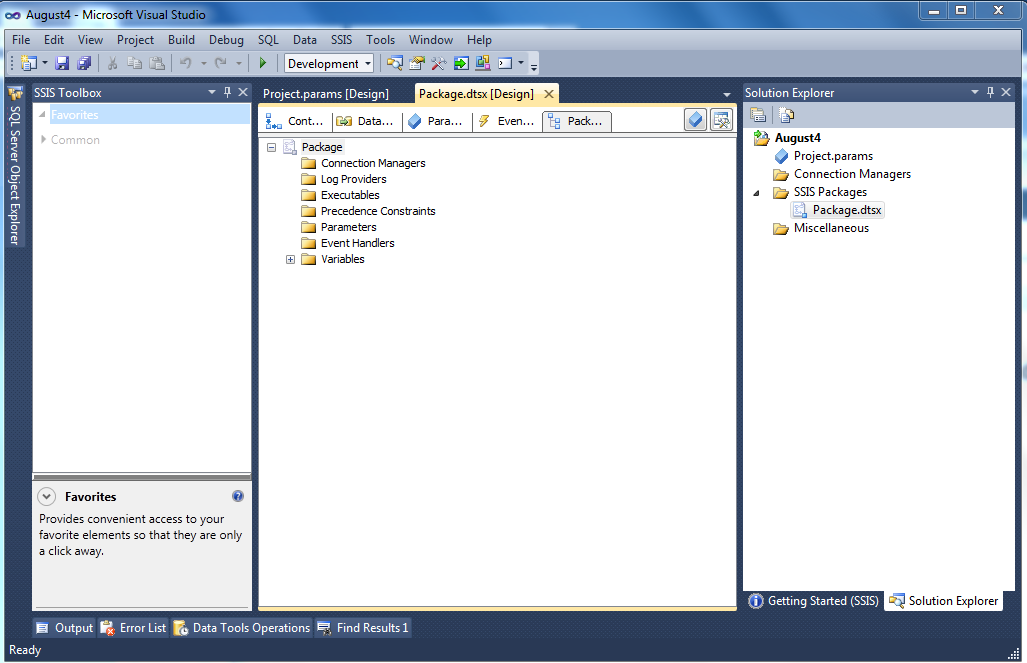Image resolution: width=1027 pixels, height=663 pixels.
Task: Open the New Project dropdown arrow
Action: [45, 64]
